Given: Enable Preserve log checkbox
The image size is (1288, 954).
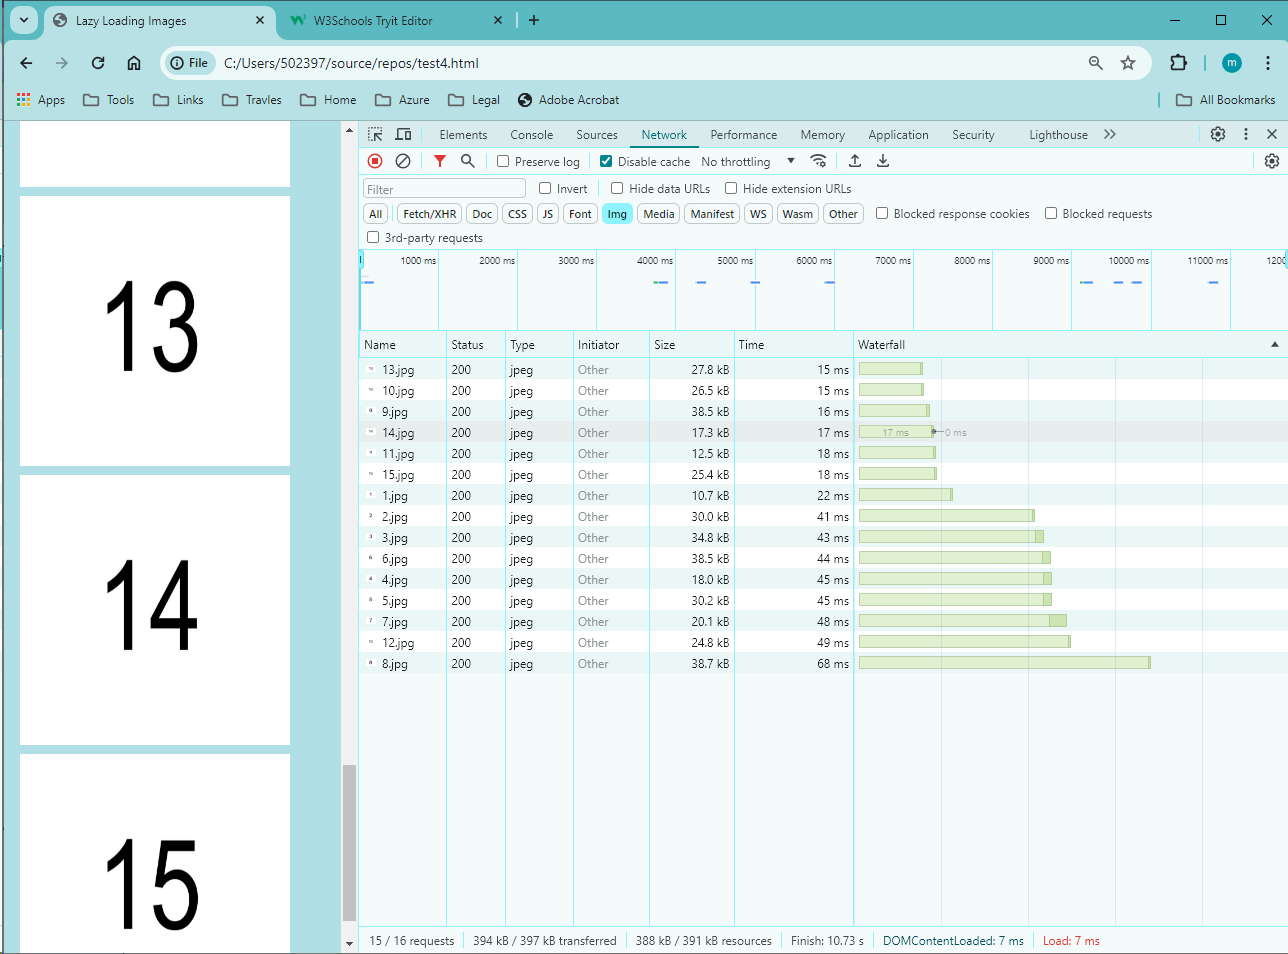Looking at the screenshot, I should coord(503,161).
